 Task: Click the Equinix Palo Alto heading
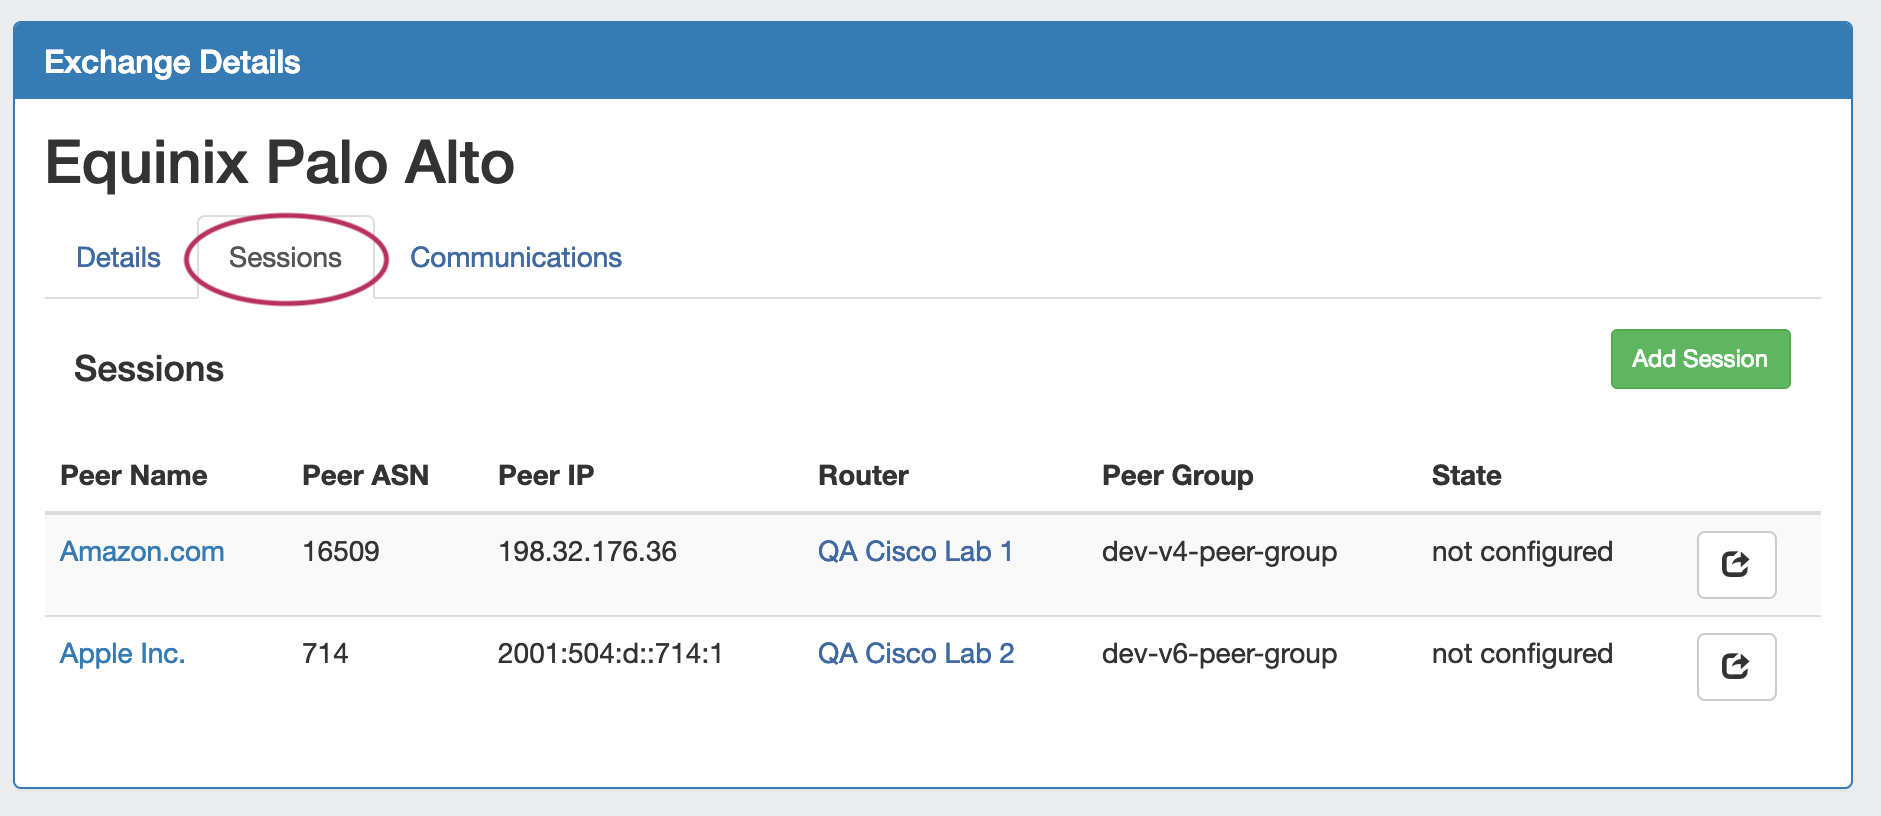(x=280, y=163)
